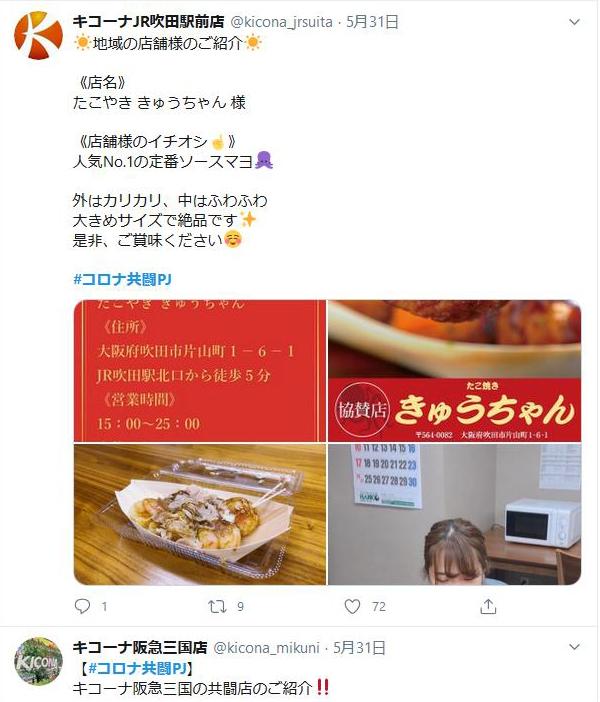The image size is (600, 702).
Task: Click the キコーナ阪急三国店 account name
Action: 140,647
